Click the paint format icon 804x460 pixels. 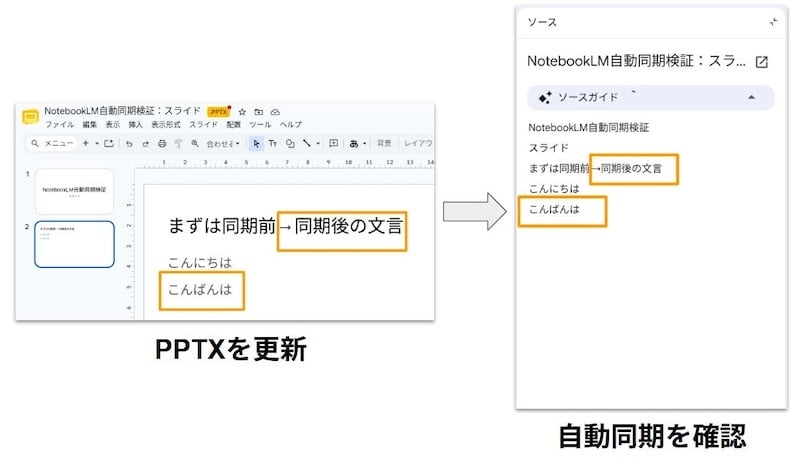178,144
